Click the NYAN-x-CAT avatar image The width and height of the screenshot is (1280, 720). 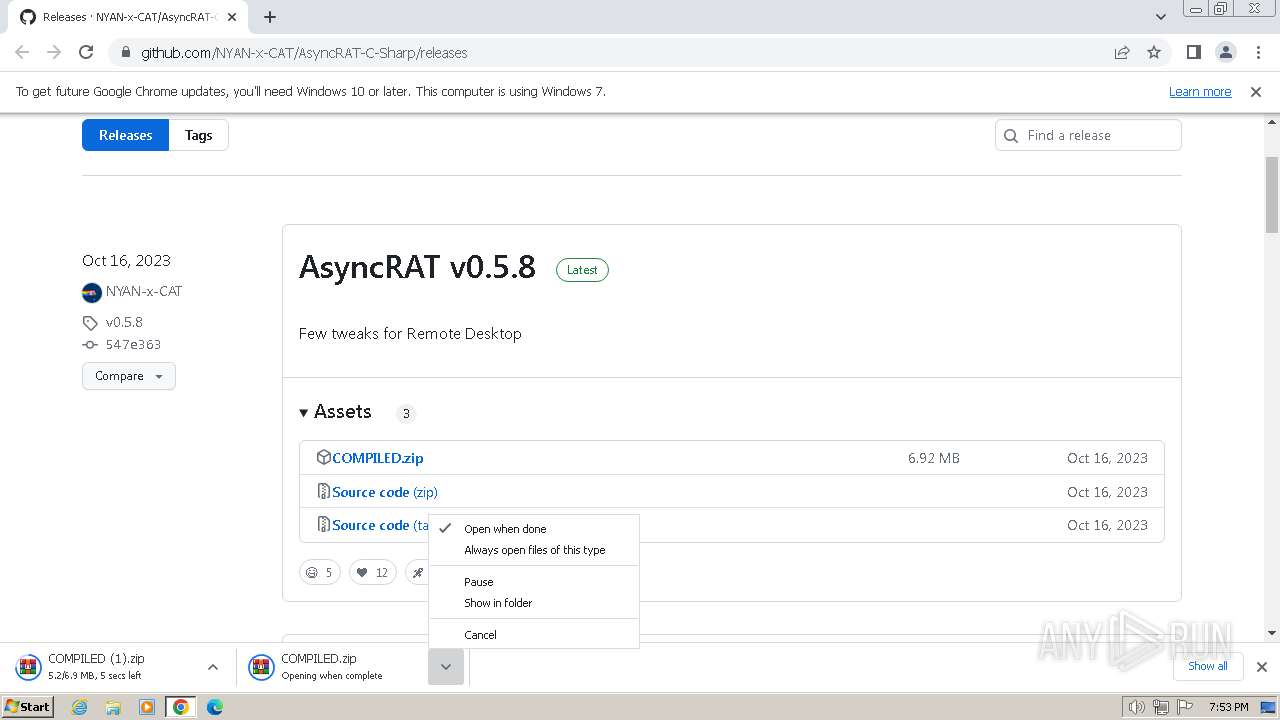pyautogui.click(x=92, y=293)
